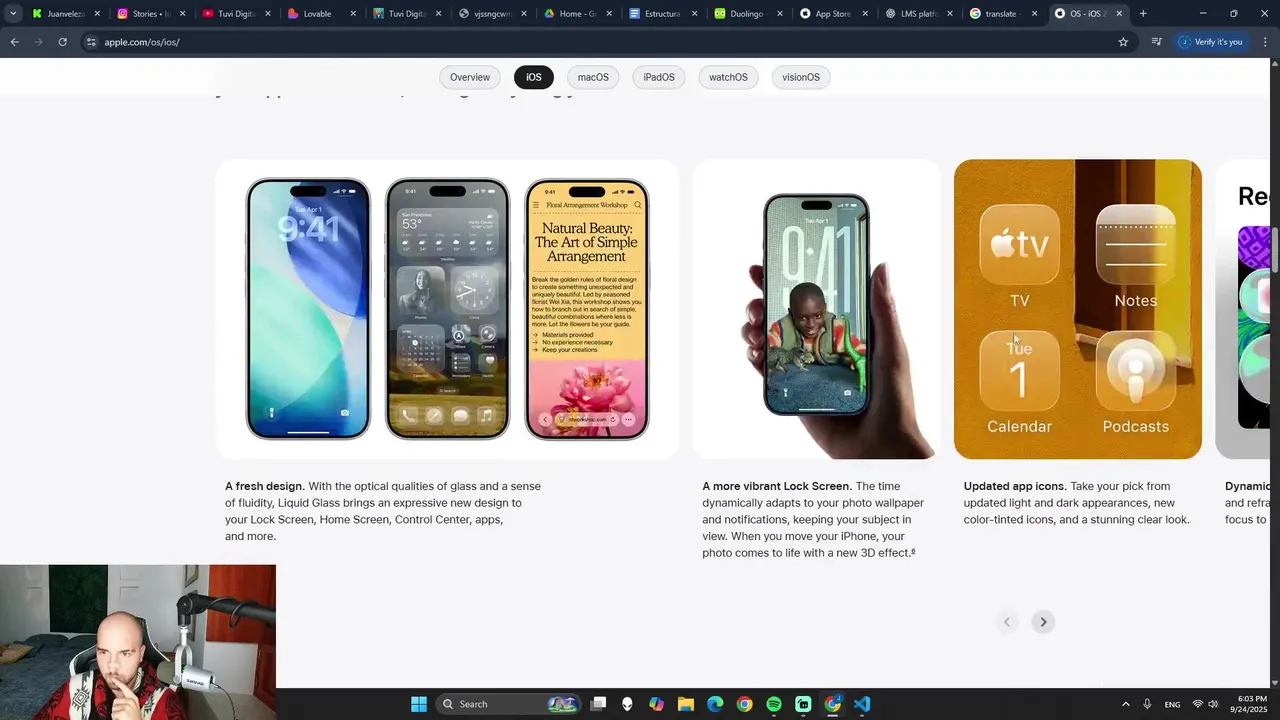Screen dimensions: 1280x720
Task: Open the Windows Start menu
Action: coord(419,704)
